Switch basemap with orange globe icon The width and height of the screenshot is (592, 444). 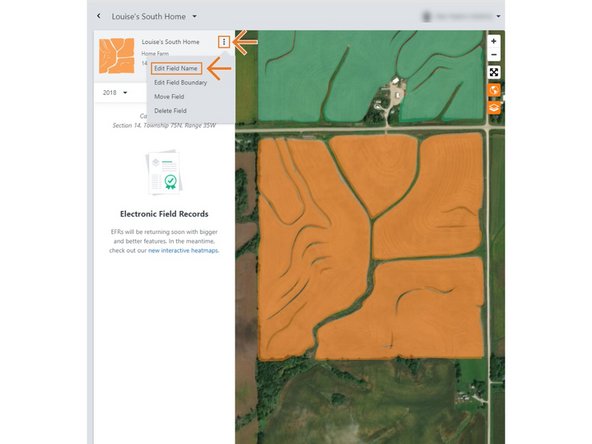coord(494,90)
